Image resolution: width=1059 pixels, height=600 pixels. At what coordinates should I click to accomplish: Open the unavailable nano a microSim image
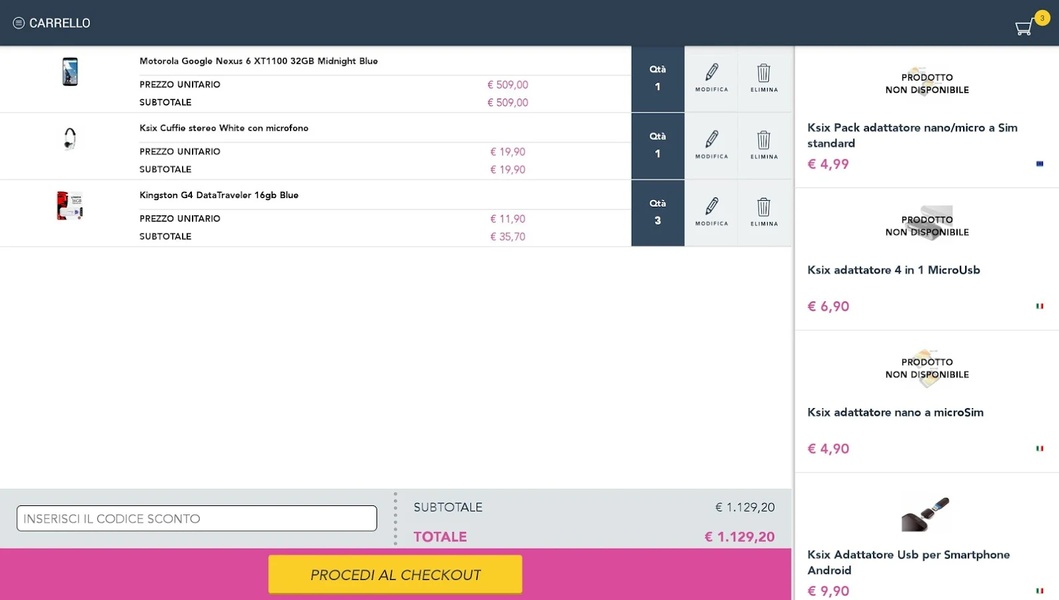(x=927, y=368)
